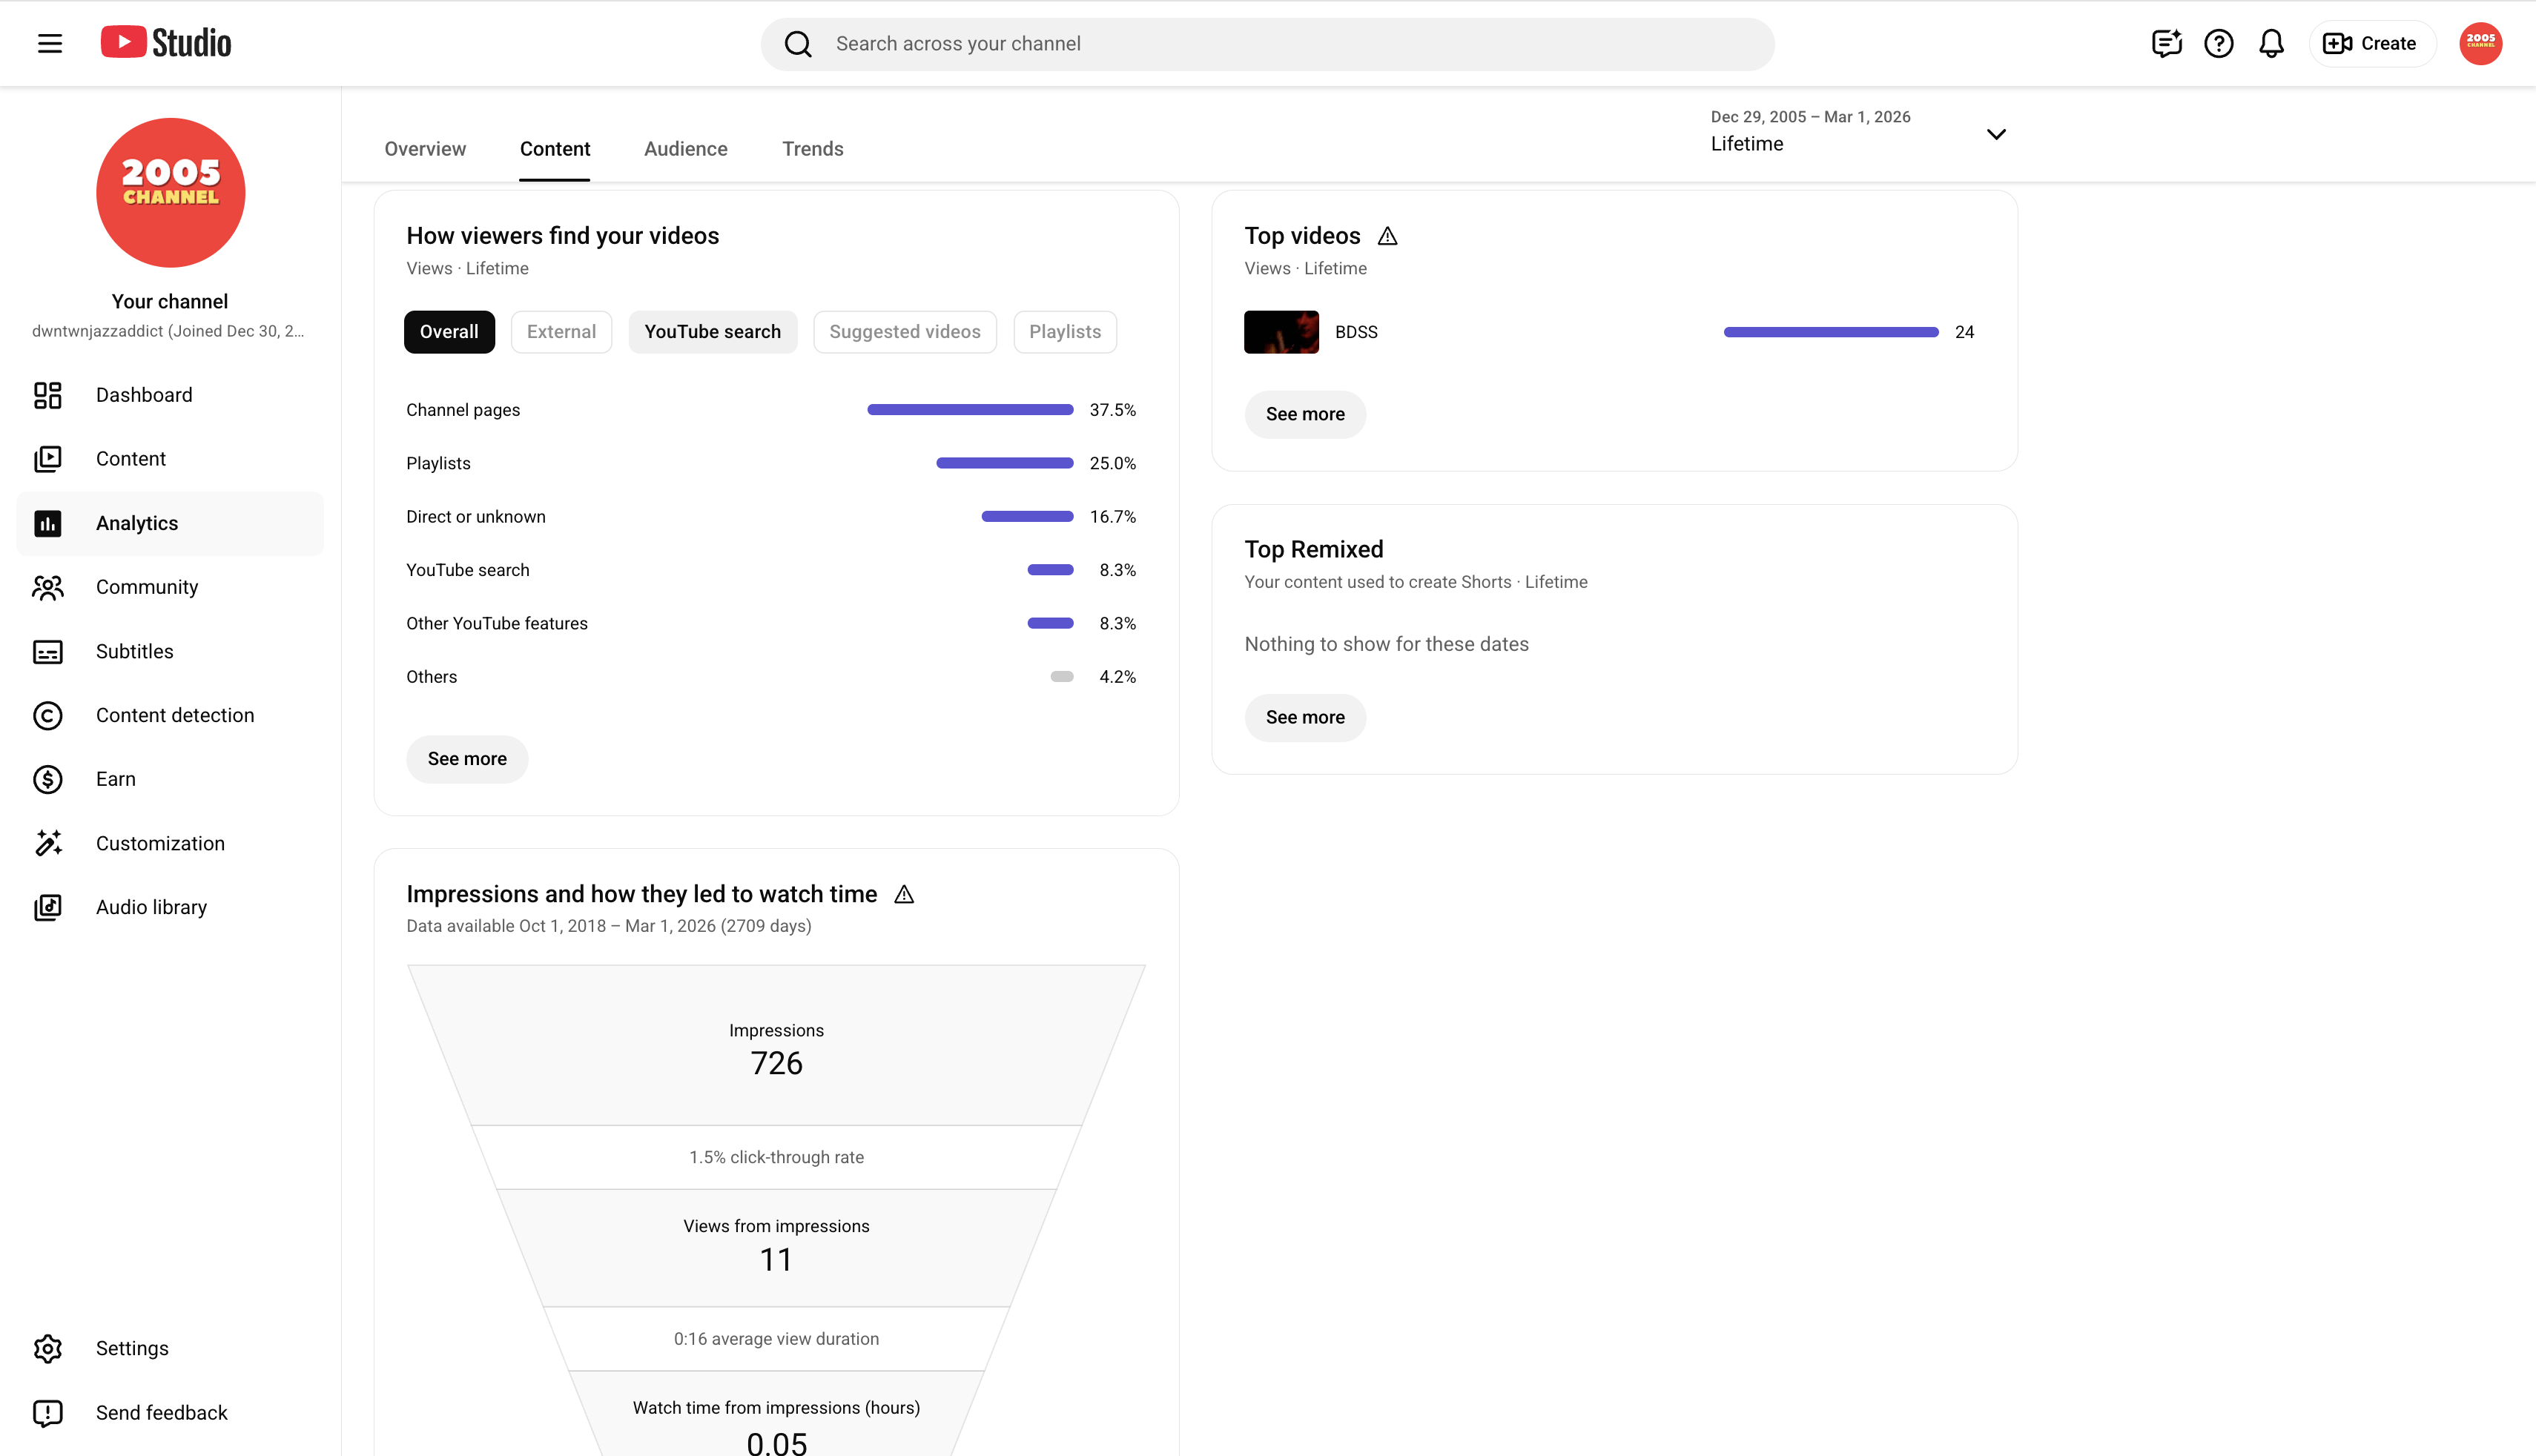Click the YouTube search row label in the list
Screen dimensions: 2536x1456
pyautogui.click(x=468, y=570)
